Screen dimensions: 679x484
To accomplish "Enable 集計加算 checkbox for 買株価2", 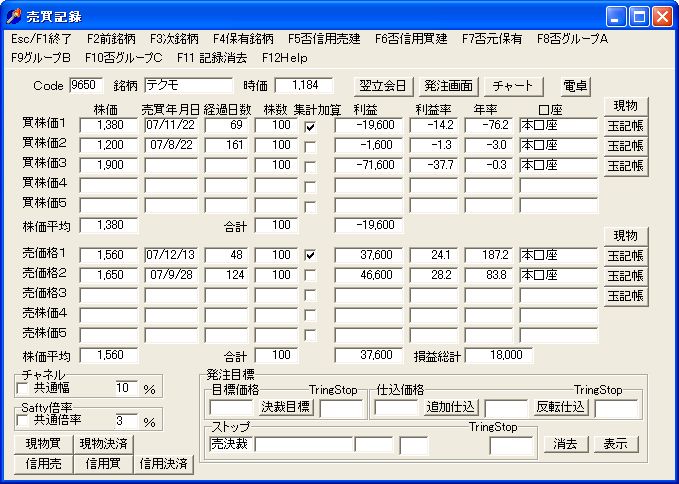I will pyautogui.click(x=310, y=146).
